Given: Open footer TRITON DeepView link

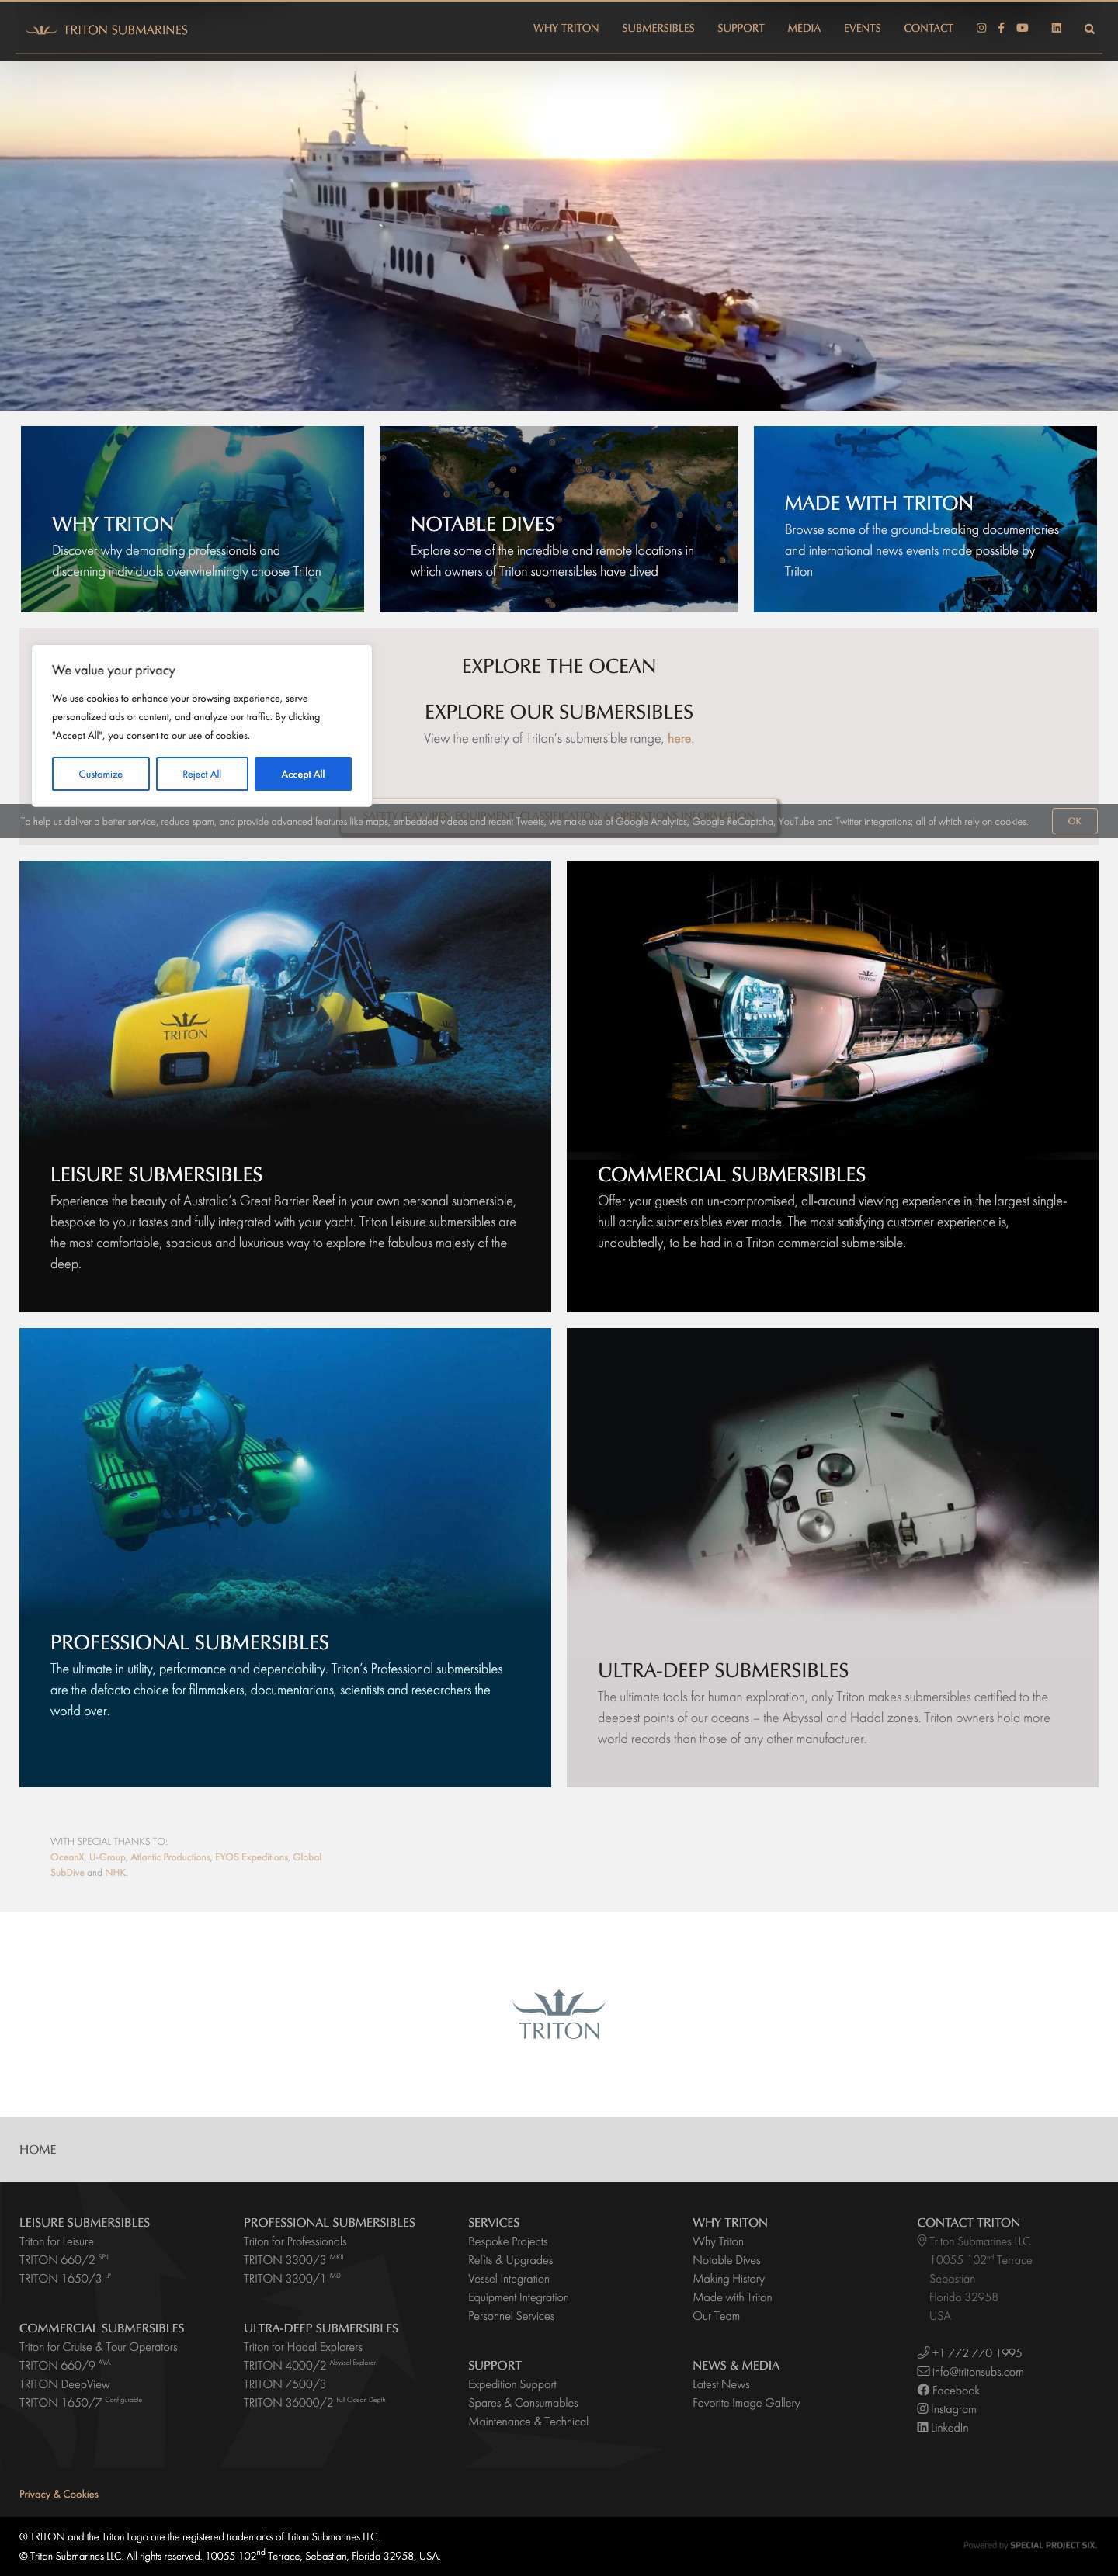Looking at the screenshot, I should pos(64,2384).
